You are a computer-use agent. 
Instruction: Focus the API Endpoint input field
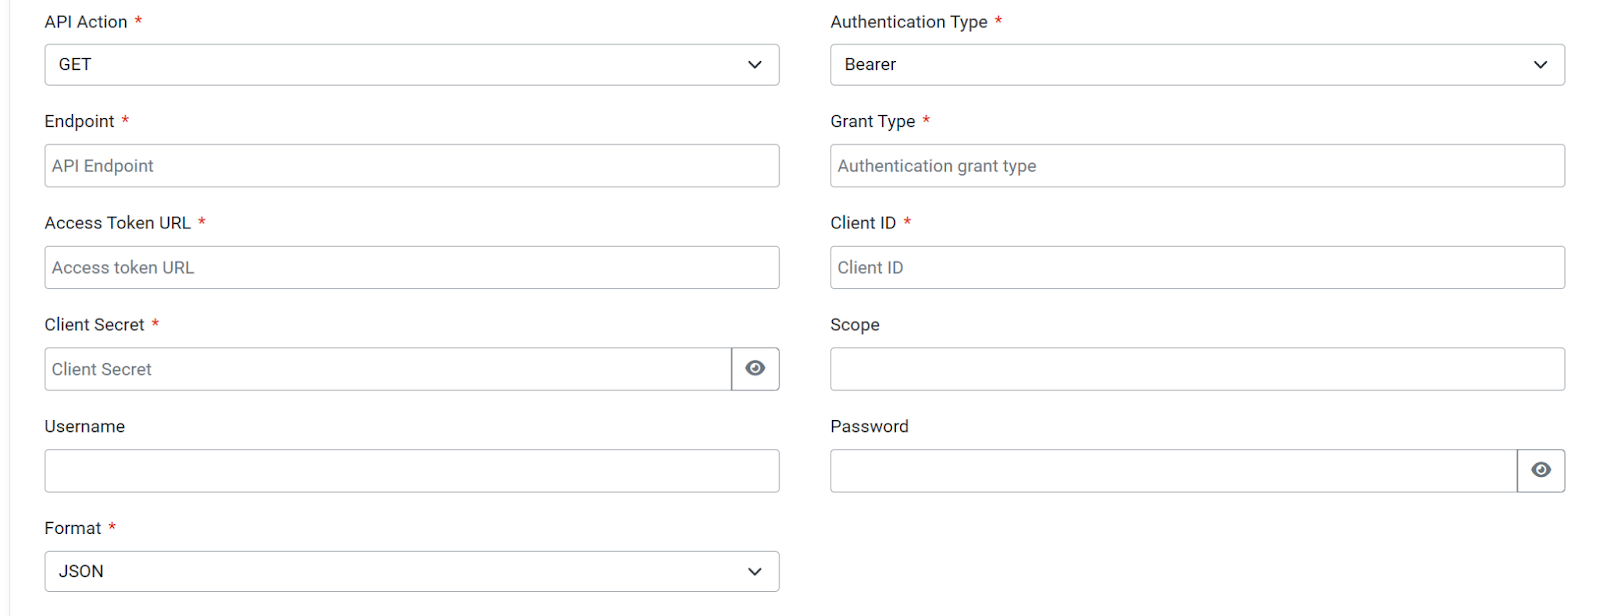tap(411, 166)
